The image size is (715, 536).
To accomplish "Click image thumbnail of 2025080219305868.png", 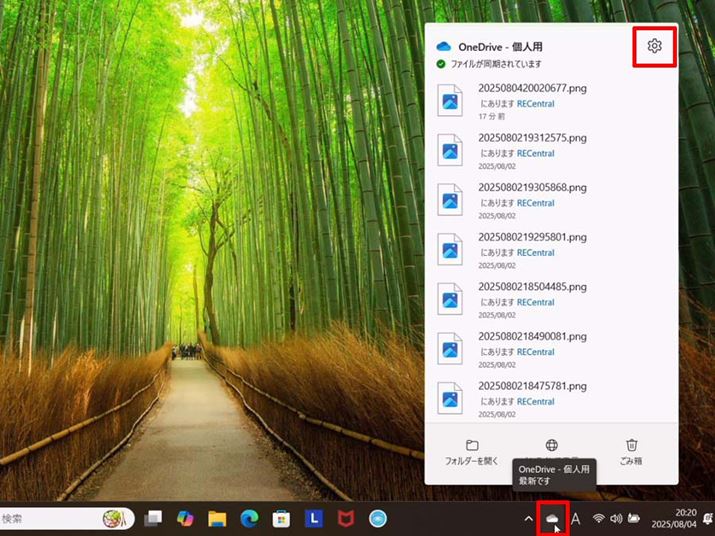I will [x=450, y=200].
